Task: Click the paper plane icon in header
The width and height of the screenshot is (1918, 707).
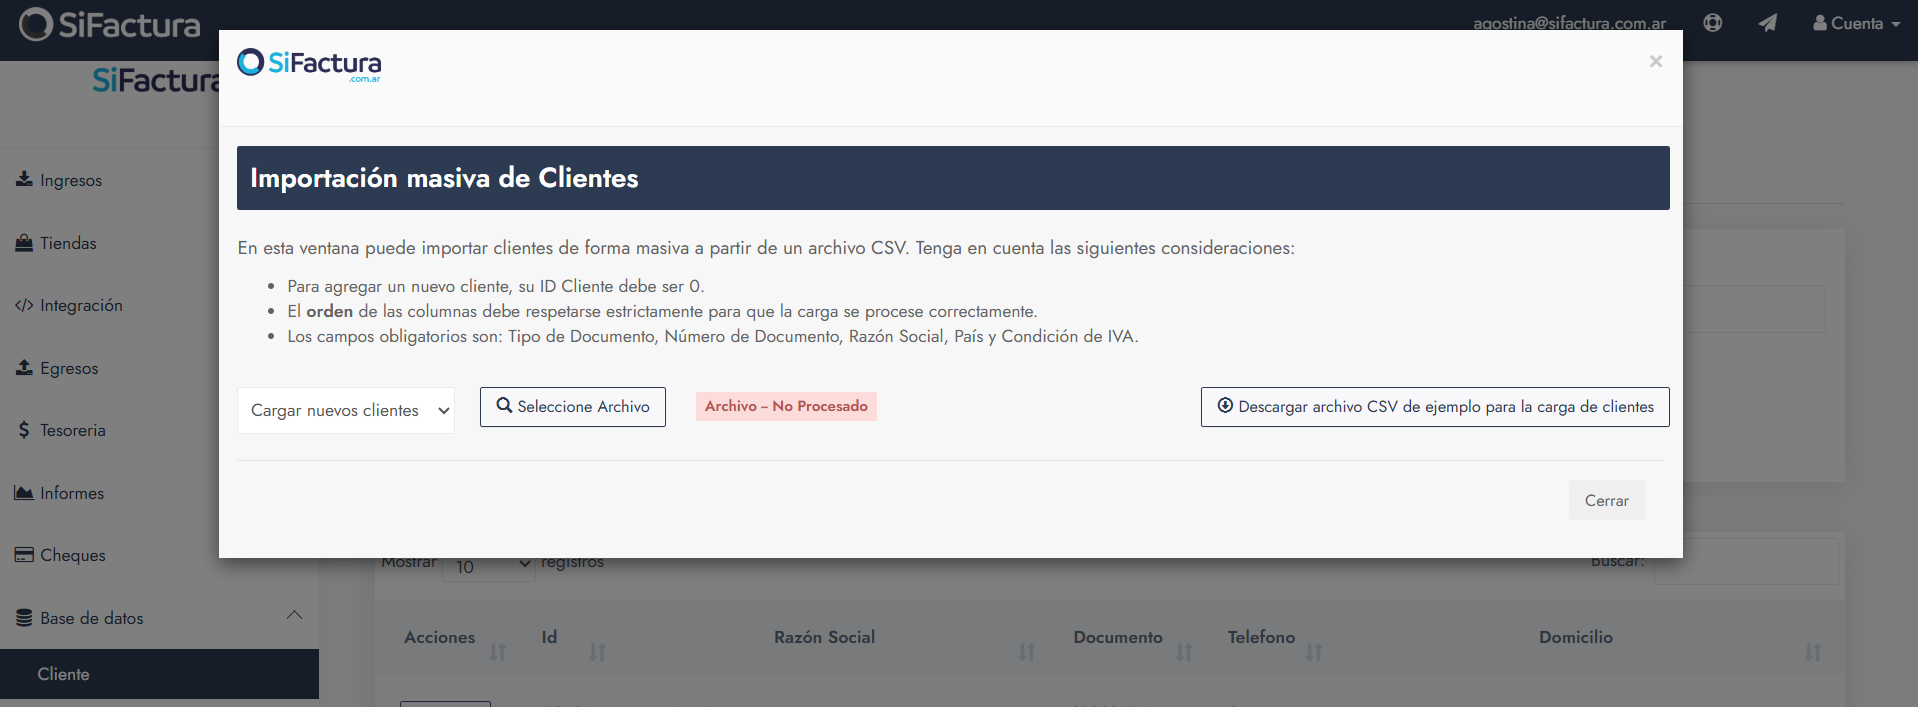Action: coord(1768,23)
